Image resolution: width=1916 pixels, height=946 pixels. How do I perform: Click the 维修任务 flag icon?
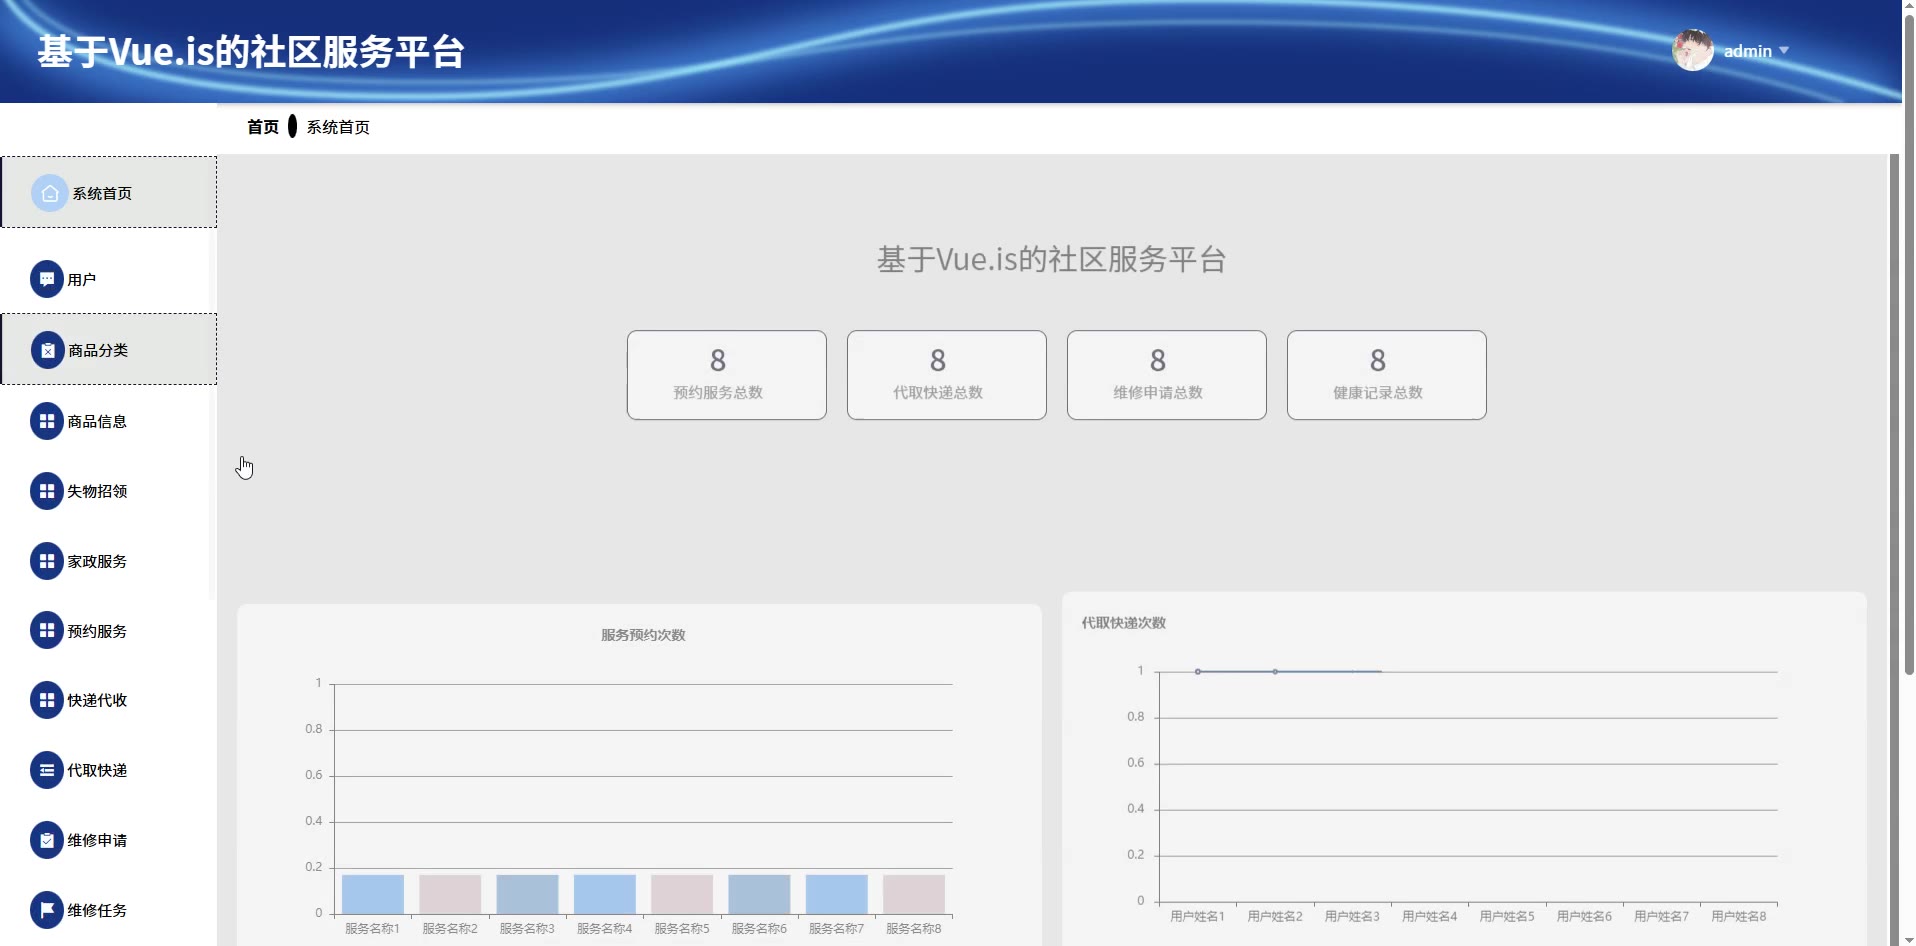click(47, 910)
